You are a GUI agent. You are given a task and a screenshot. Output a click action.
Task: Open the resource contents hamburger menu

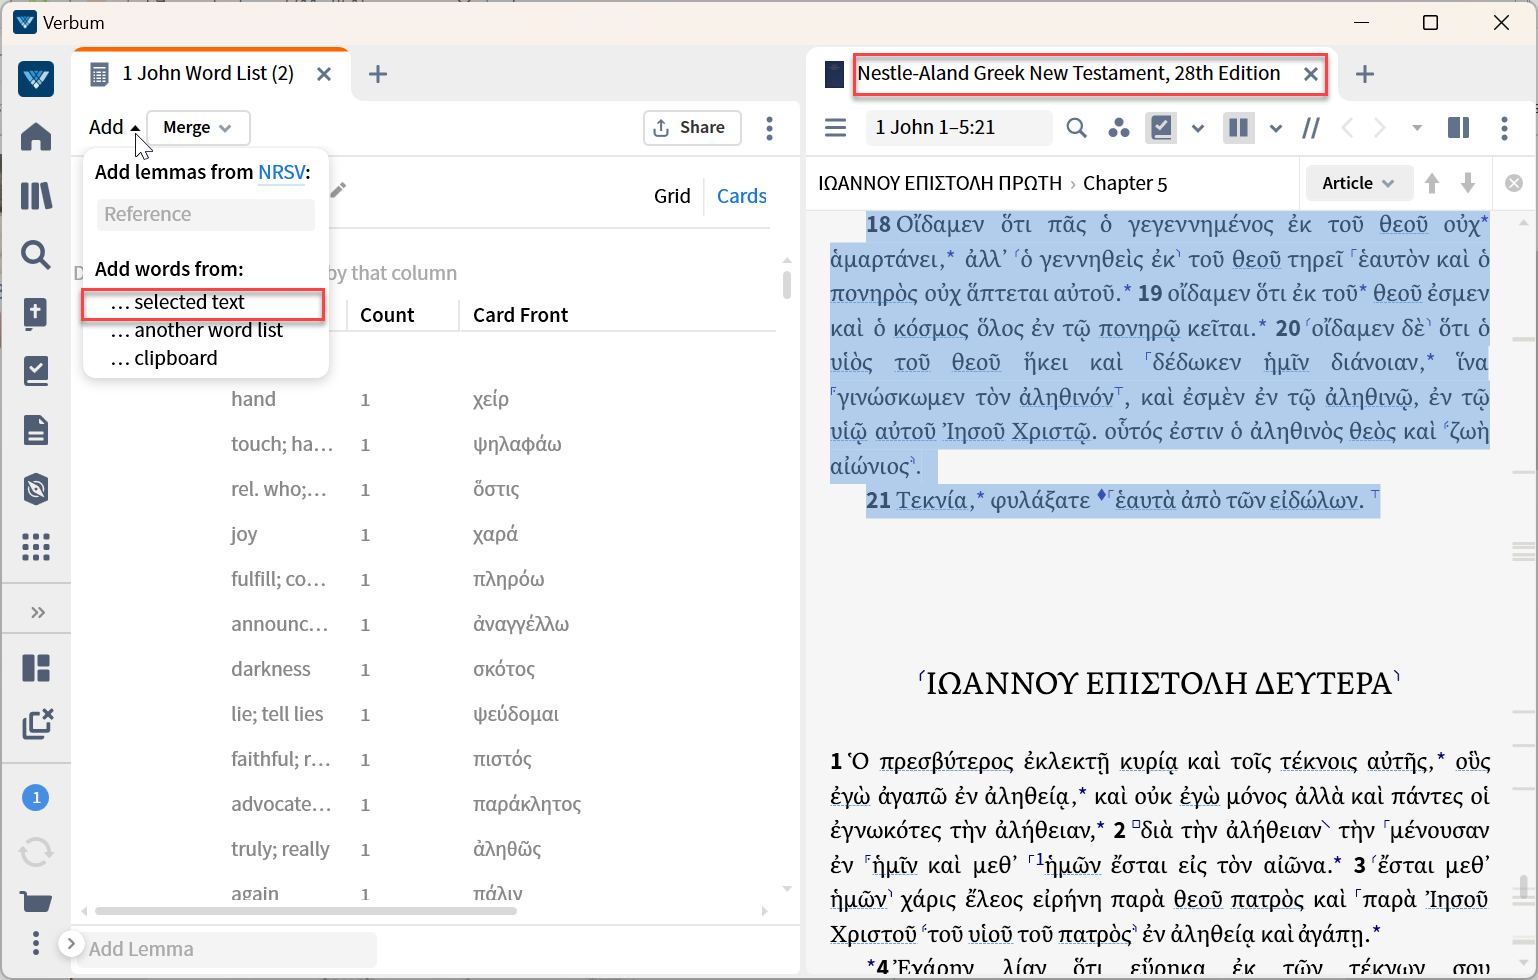tap(835, 127)
